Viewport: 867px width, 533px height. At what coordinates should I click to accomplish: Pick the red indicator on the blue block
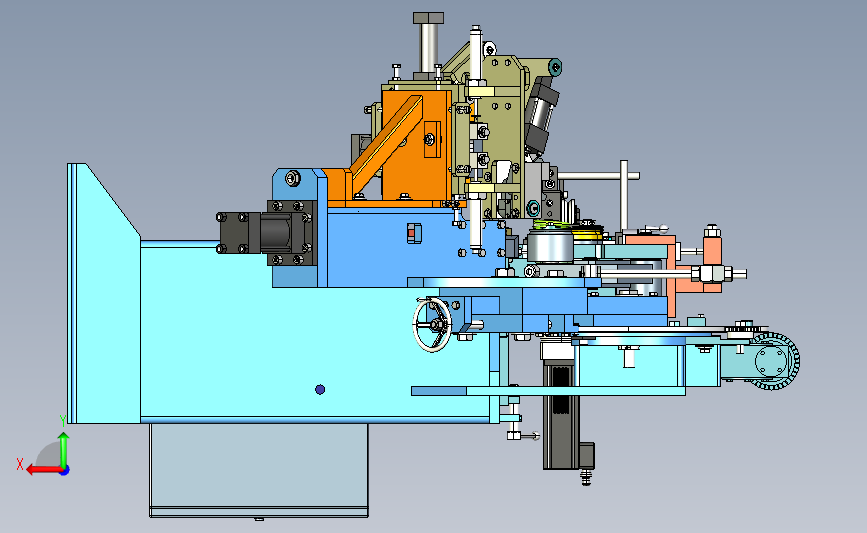[411, 233]
